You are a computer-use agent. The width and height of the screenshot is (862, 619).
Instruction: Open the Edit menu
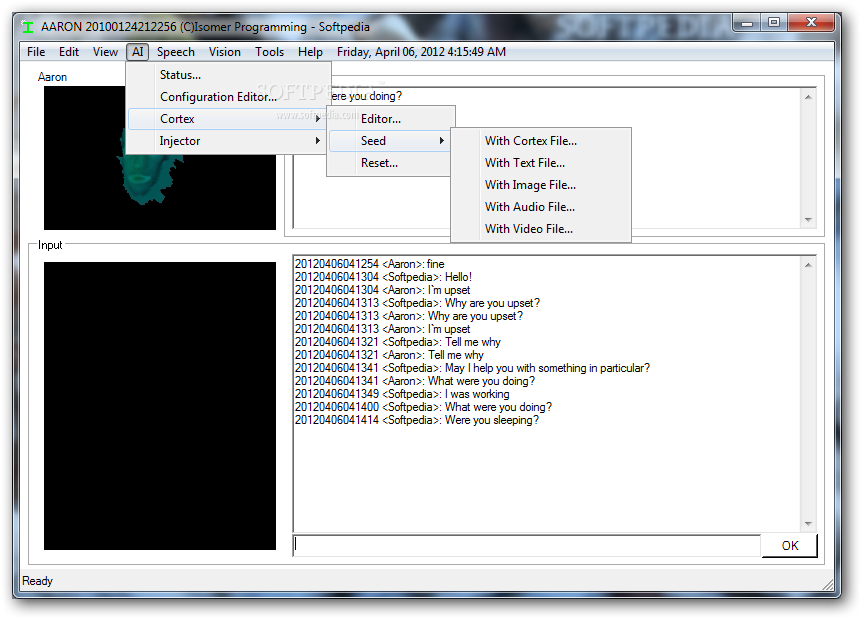[69, 52]
